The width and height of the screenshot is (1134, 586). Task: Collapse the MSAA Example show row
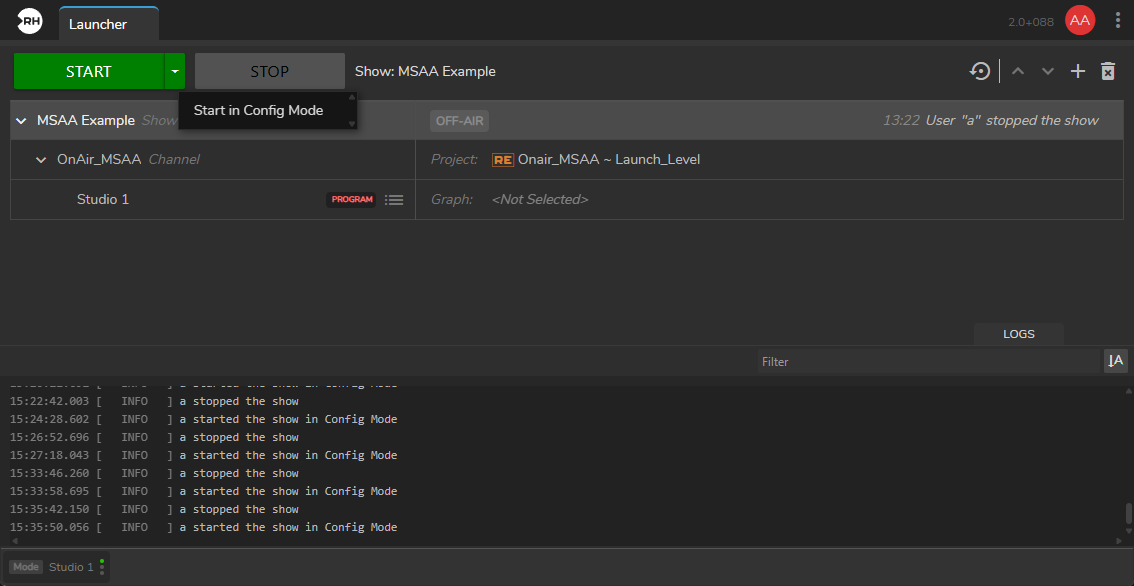pos(21,121)
